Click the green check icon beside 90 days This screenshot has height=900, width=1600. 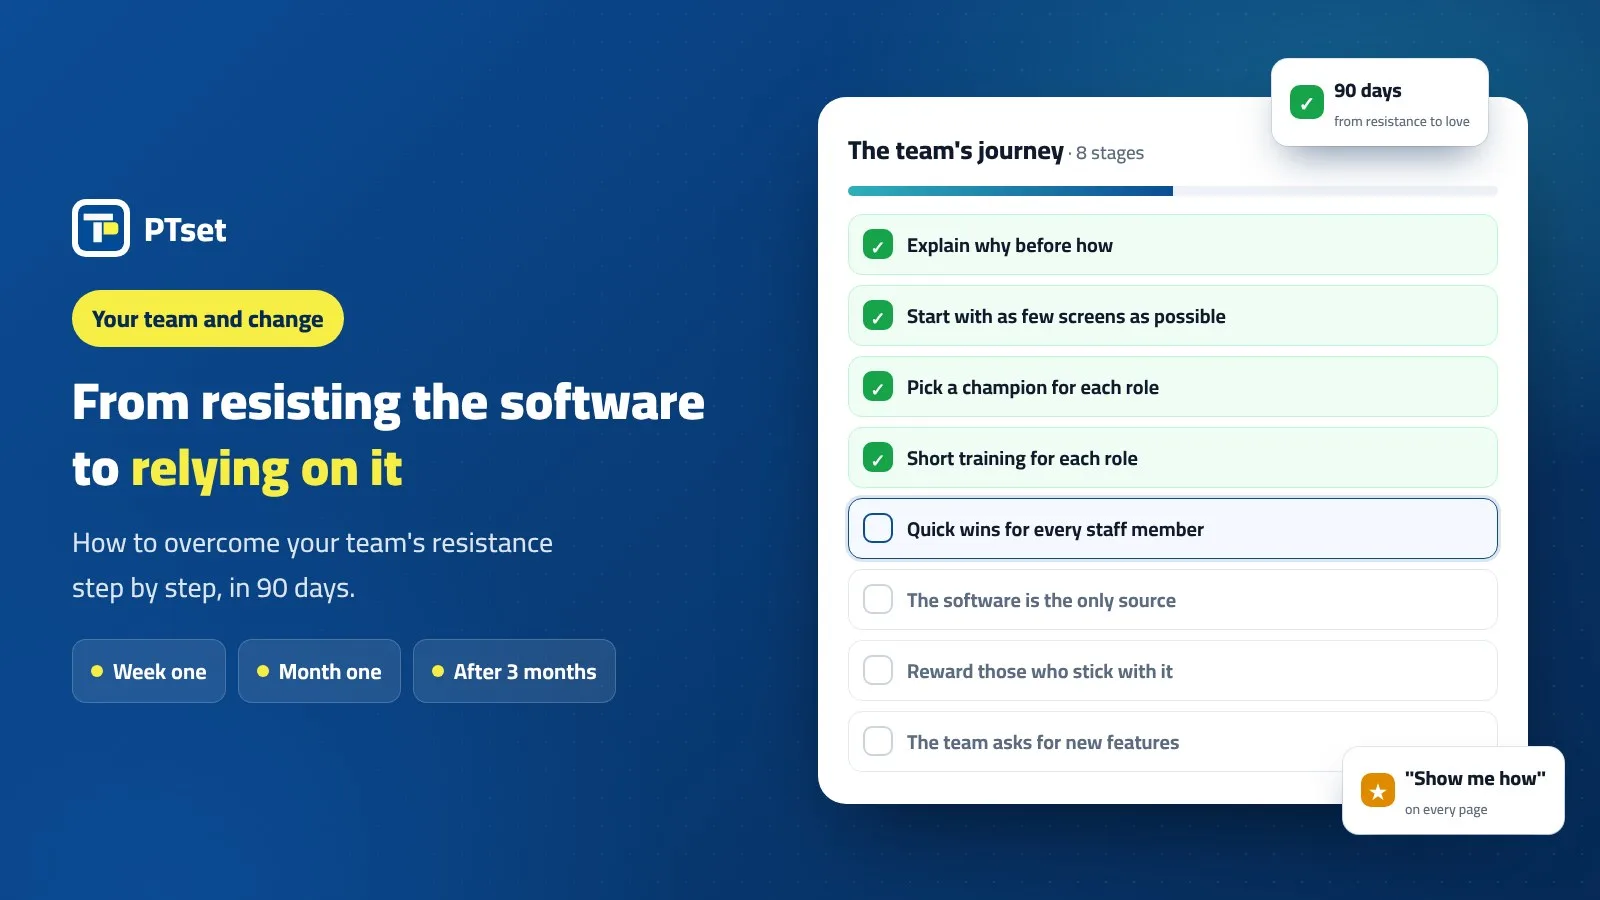(x=1307, y=102)
